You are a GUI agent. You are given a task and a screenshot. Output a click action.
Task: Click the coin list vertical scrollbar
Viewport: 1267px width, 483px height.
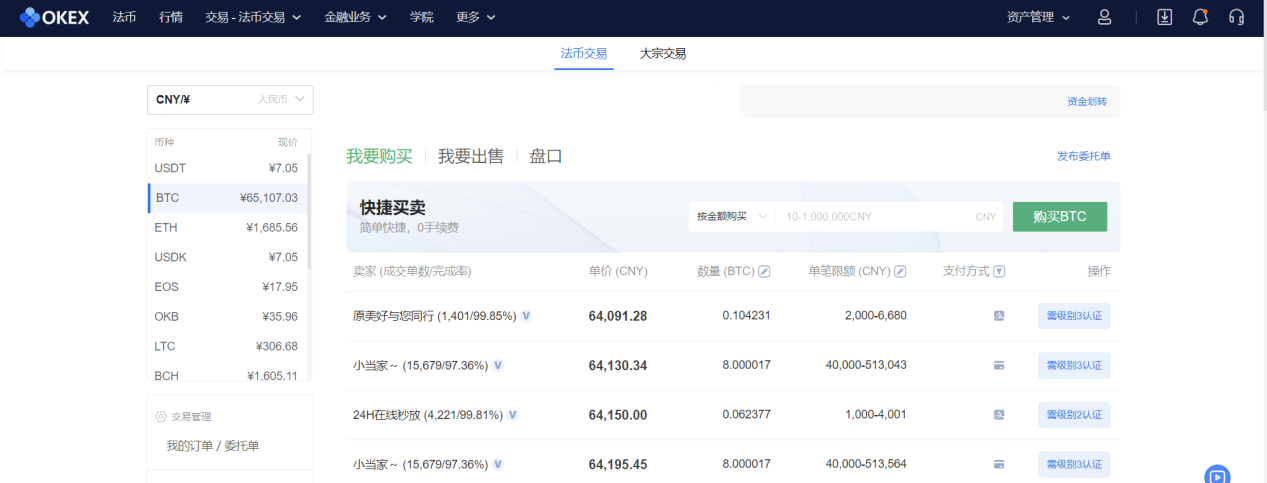click(309, 210)
